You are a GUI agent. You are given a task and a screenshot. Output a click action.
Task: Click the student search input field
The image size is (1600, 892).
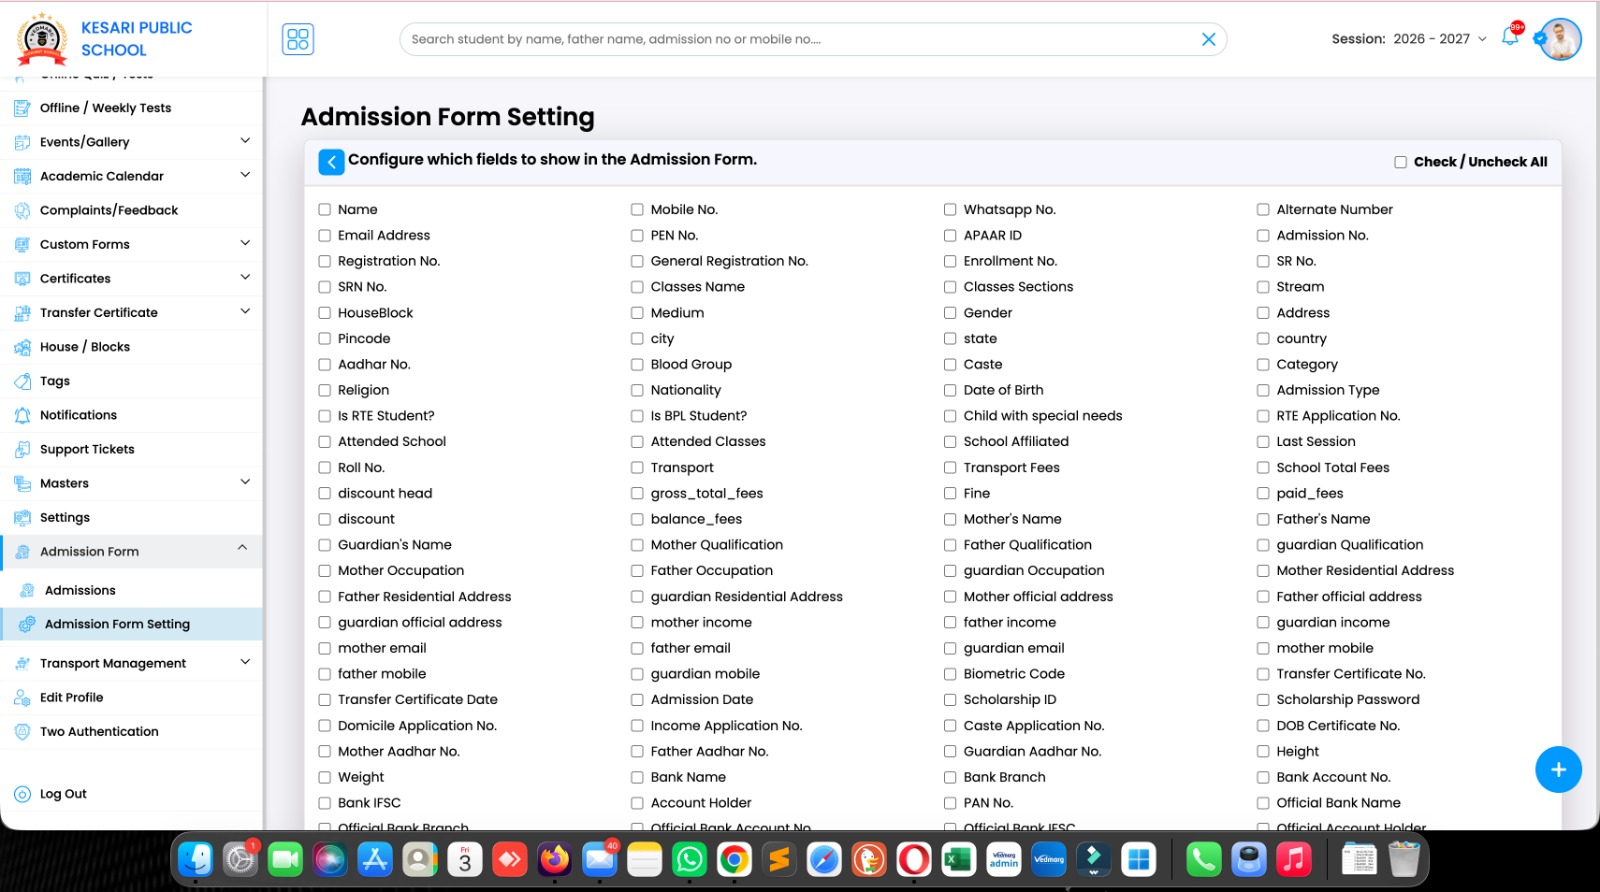tap(800, 39)
